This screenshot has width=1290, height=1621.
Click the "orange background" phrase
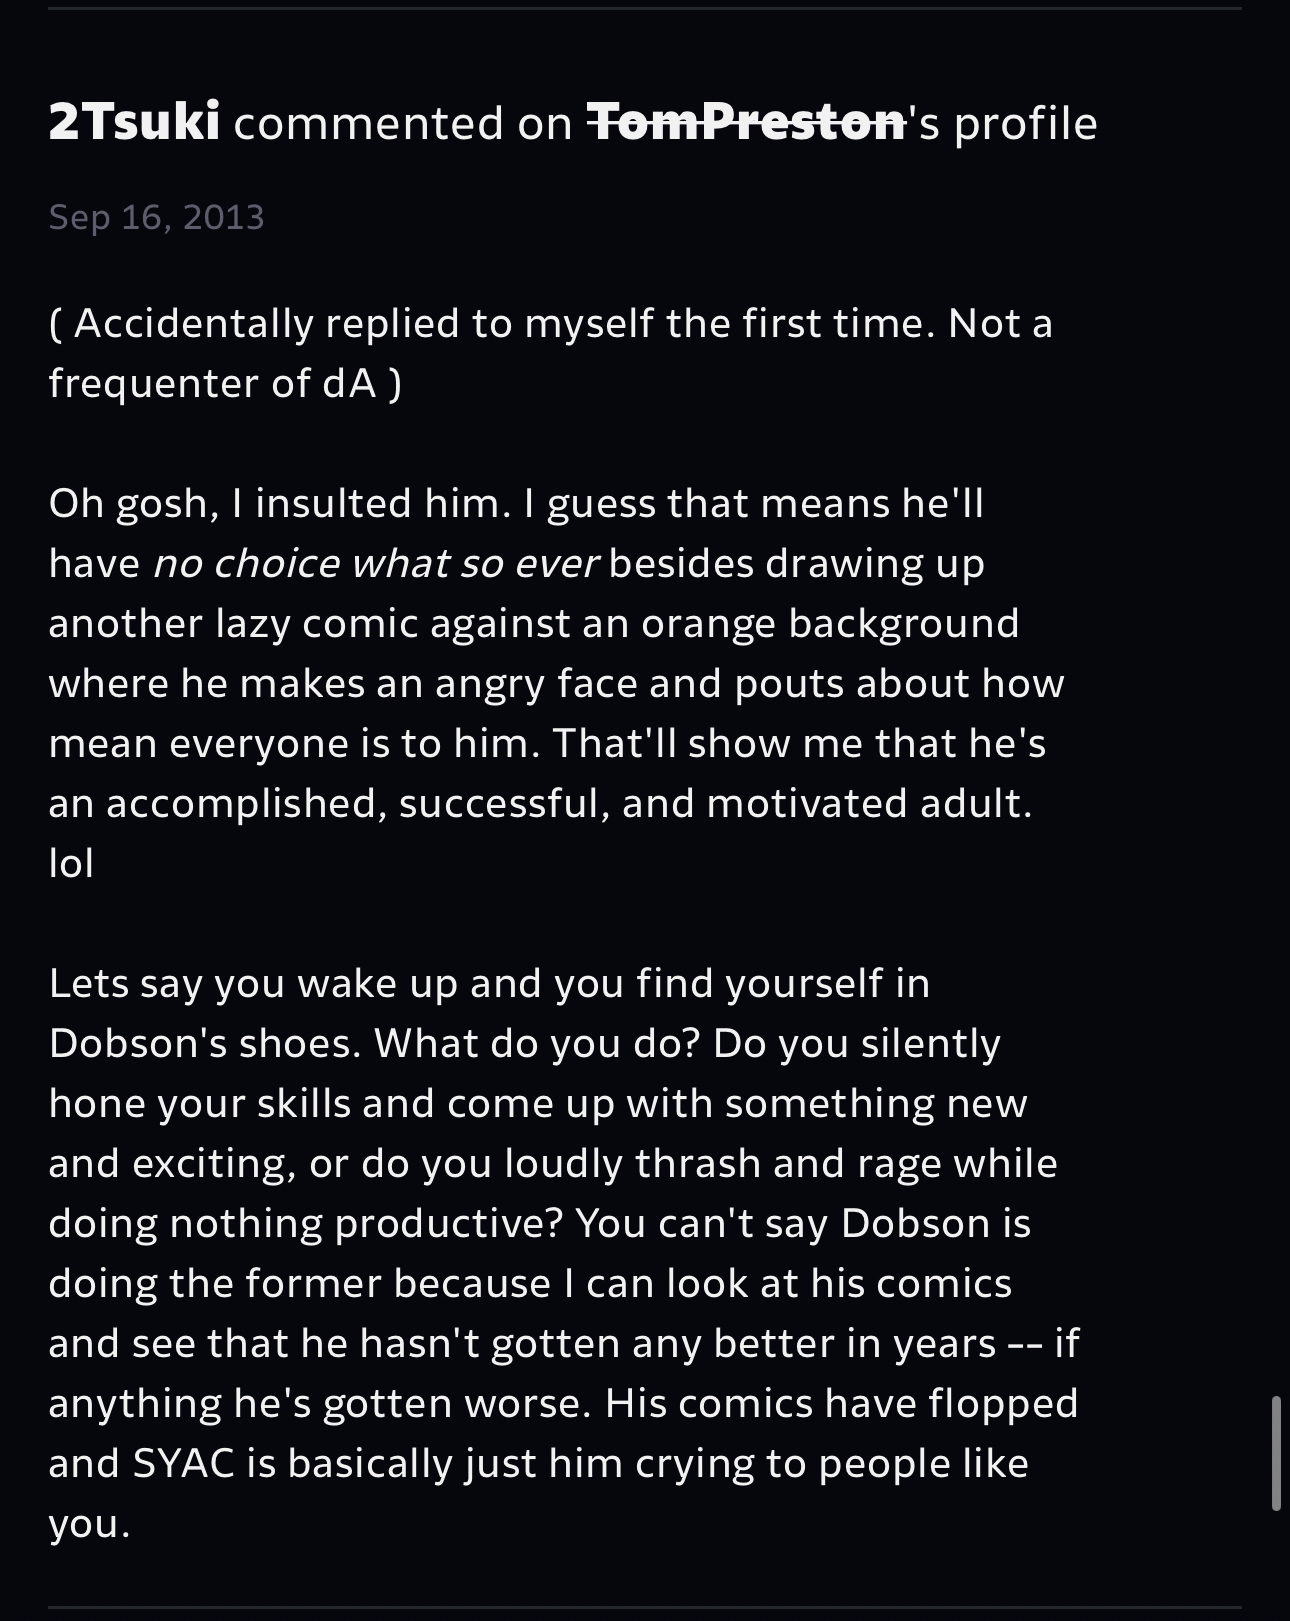point(830,623)
